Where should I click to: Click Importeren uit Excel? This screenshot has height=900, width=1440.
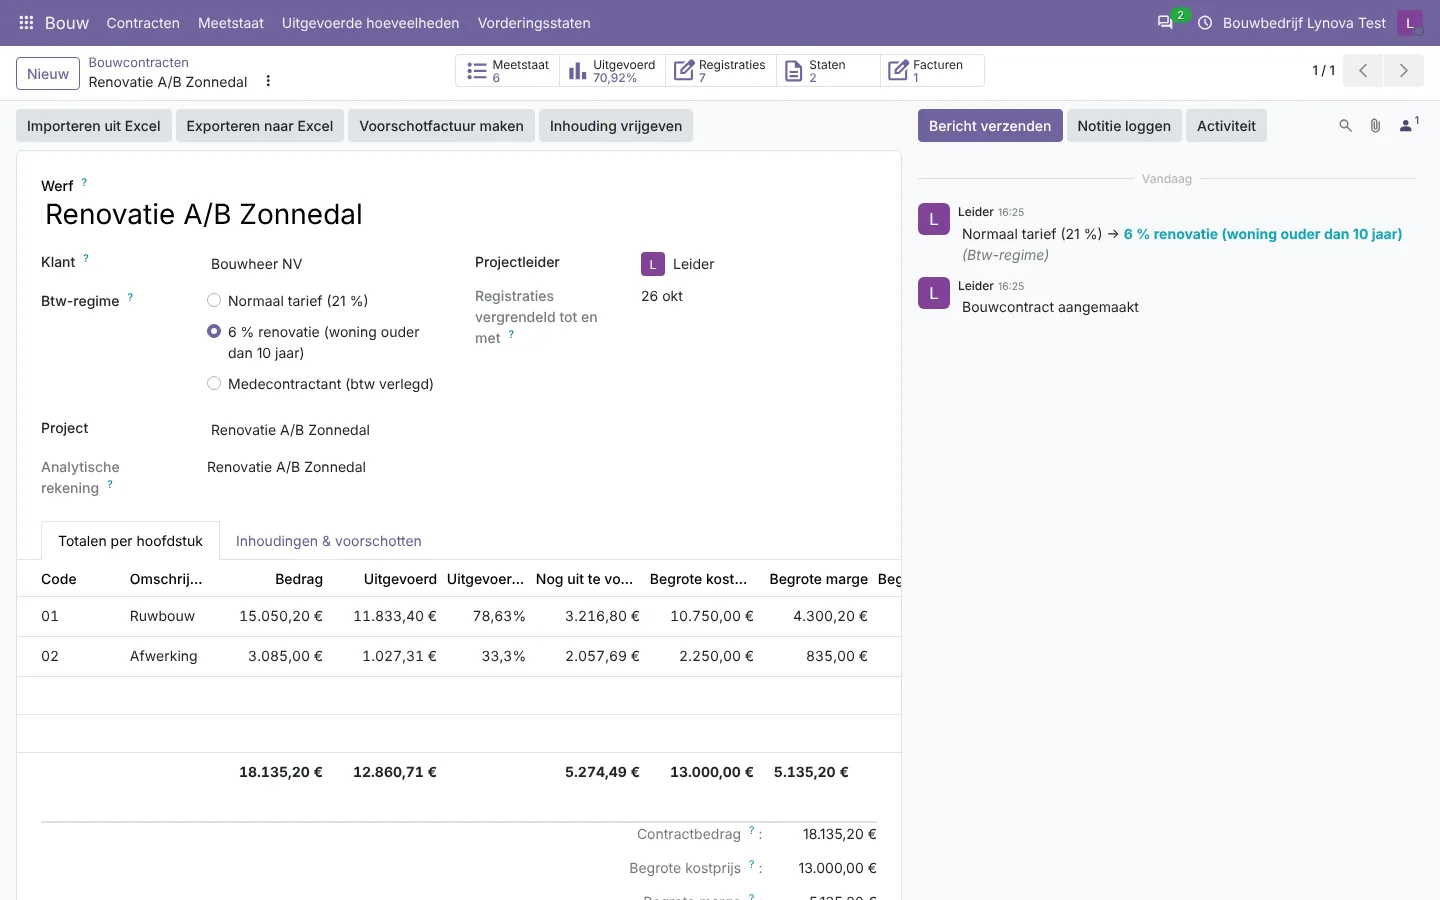click(94, 126)
